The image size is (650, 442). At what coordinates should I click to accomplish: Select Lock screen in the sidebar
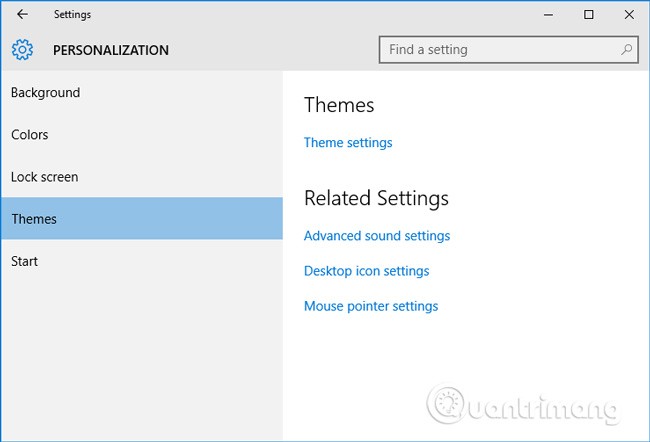click(x=45, y=177)
